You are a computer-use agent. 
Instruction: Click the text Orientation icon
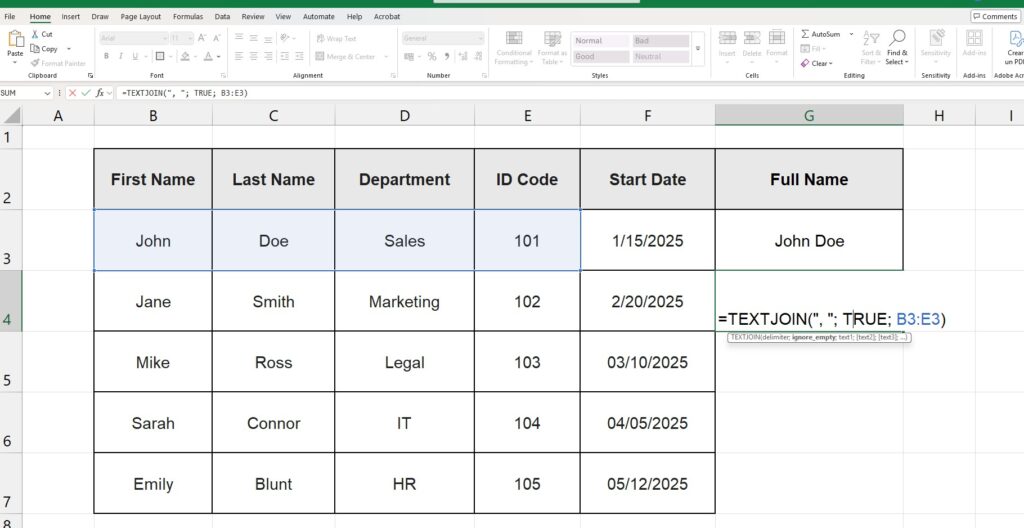tap(285, 39)
